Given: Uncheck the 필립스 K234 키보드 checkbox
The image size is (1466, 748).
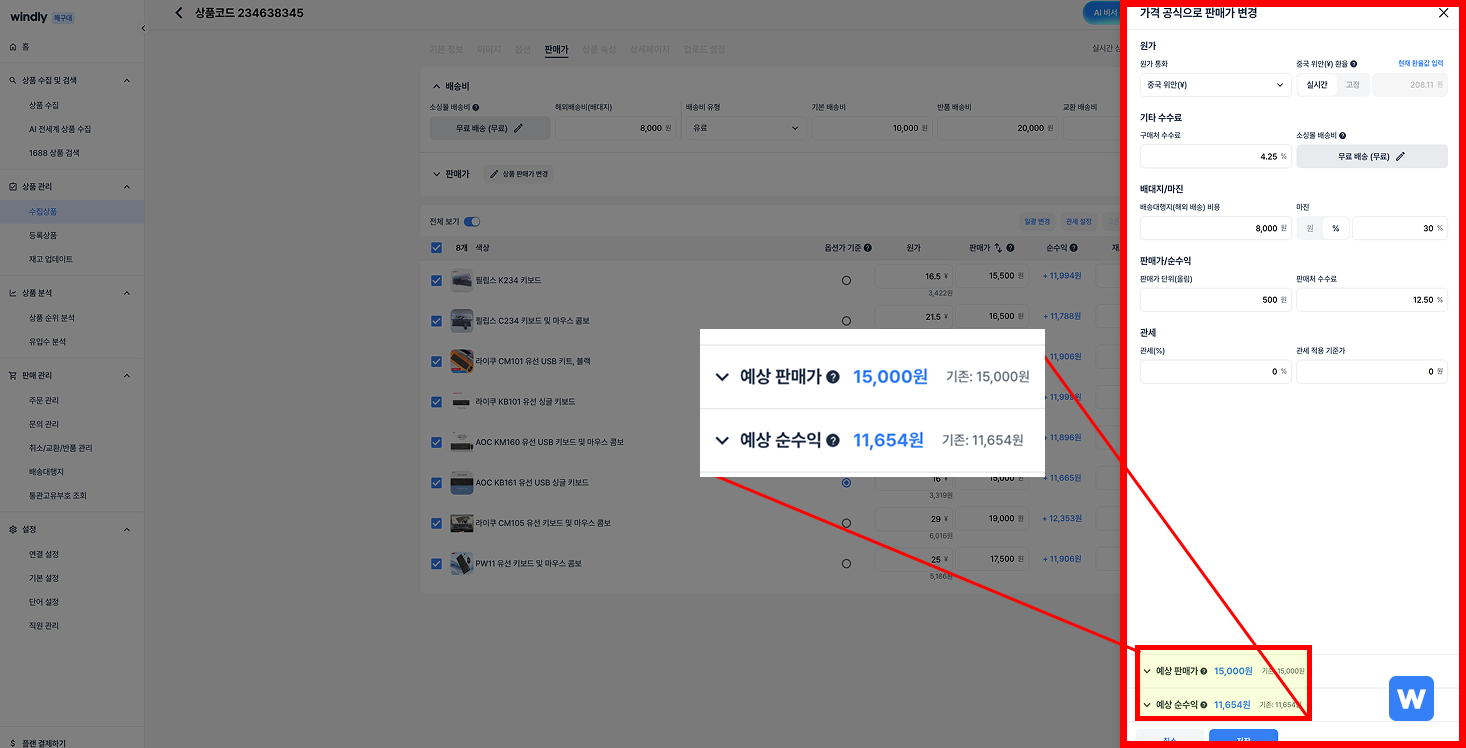Looking at the screenshot, I should point(436,281).
